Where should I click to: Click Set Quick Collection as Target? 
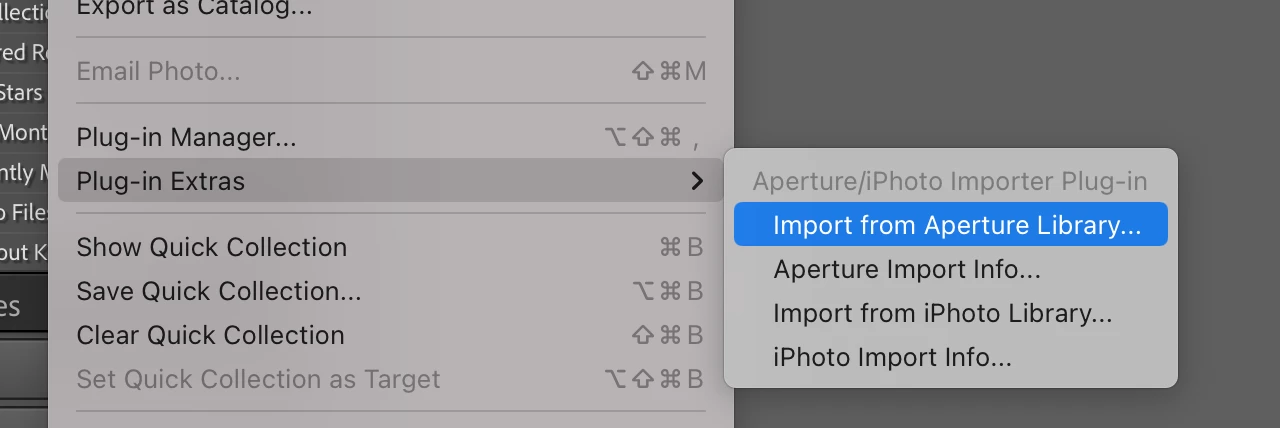(258, 379)
